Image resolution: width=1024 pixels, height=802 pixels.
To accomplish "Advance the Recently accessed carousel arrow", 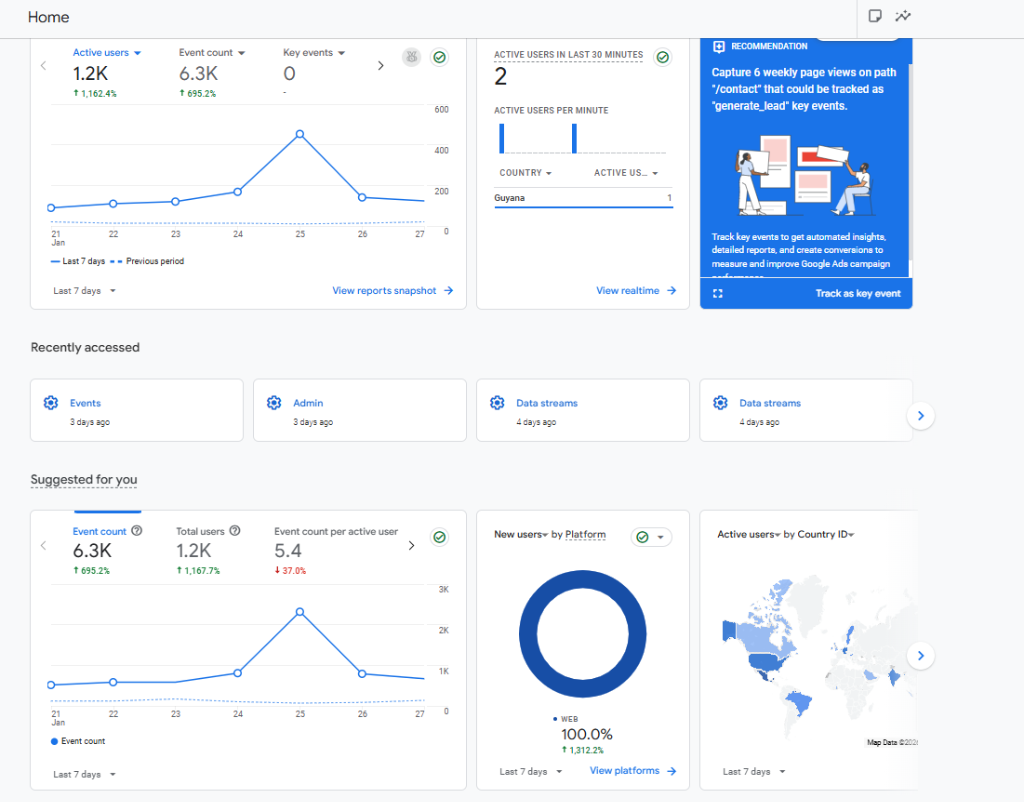I will pyautogui.click(x=921, y=416).
